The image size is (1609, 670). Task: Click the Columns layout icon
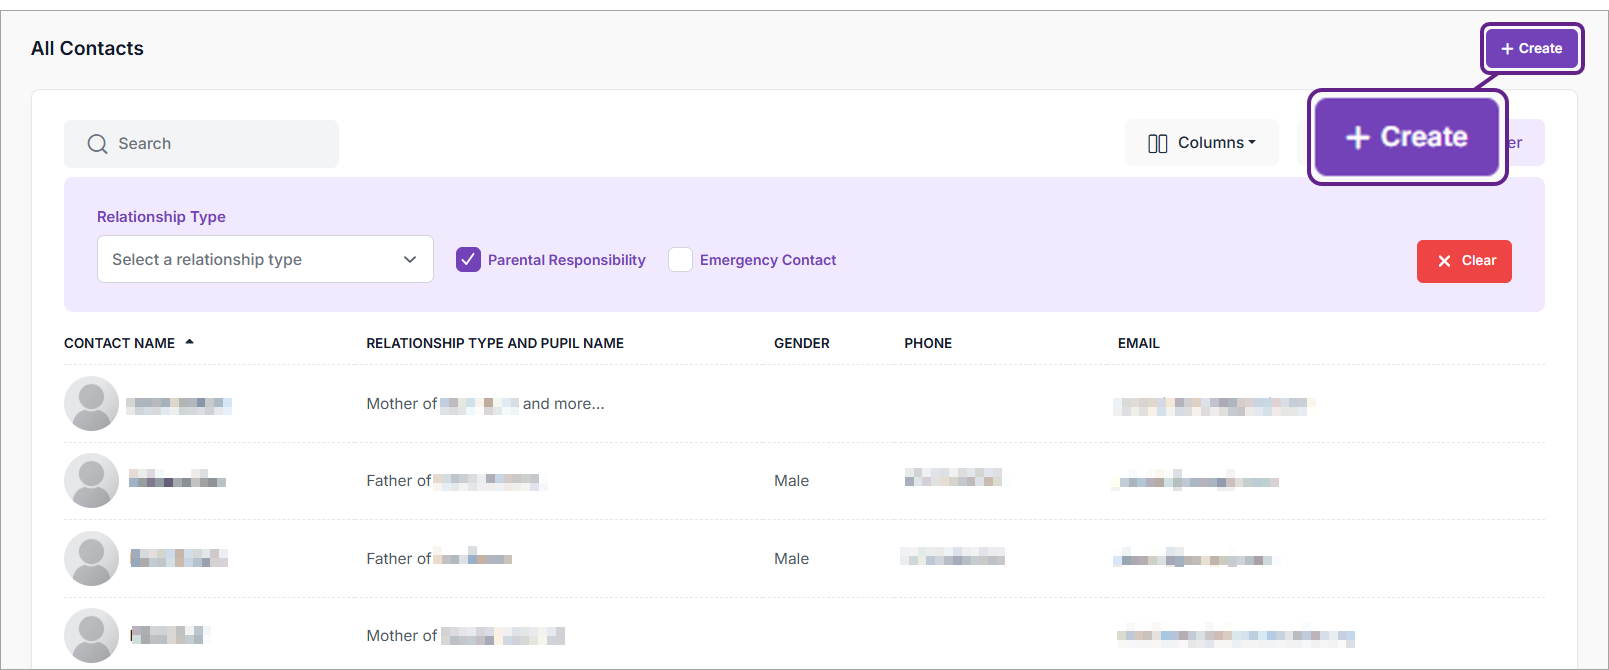[1157, 143]
